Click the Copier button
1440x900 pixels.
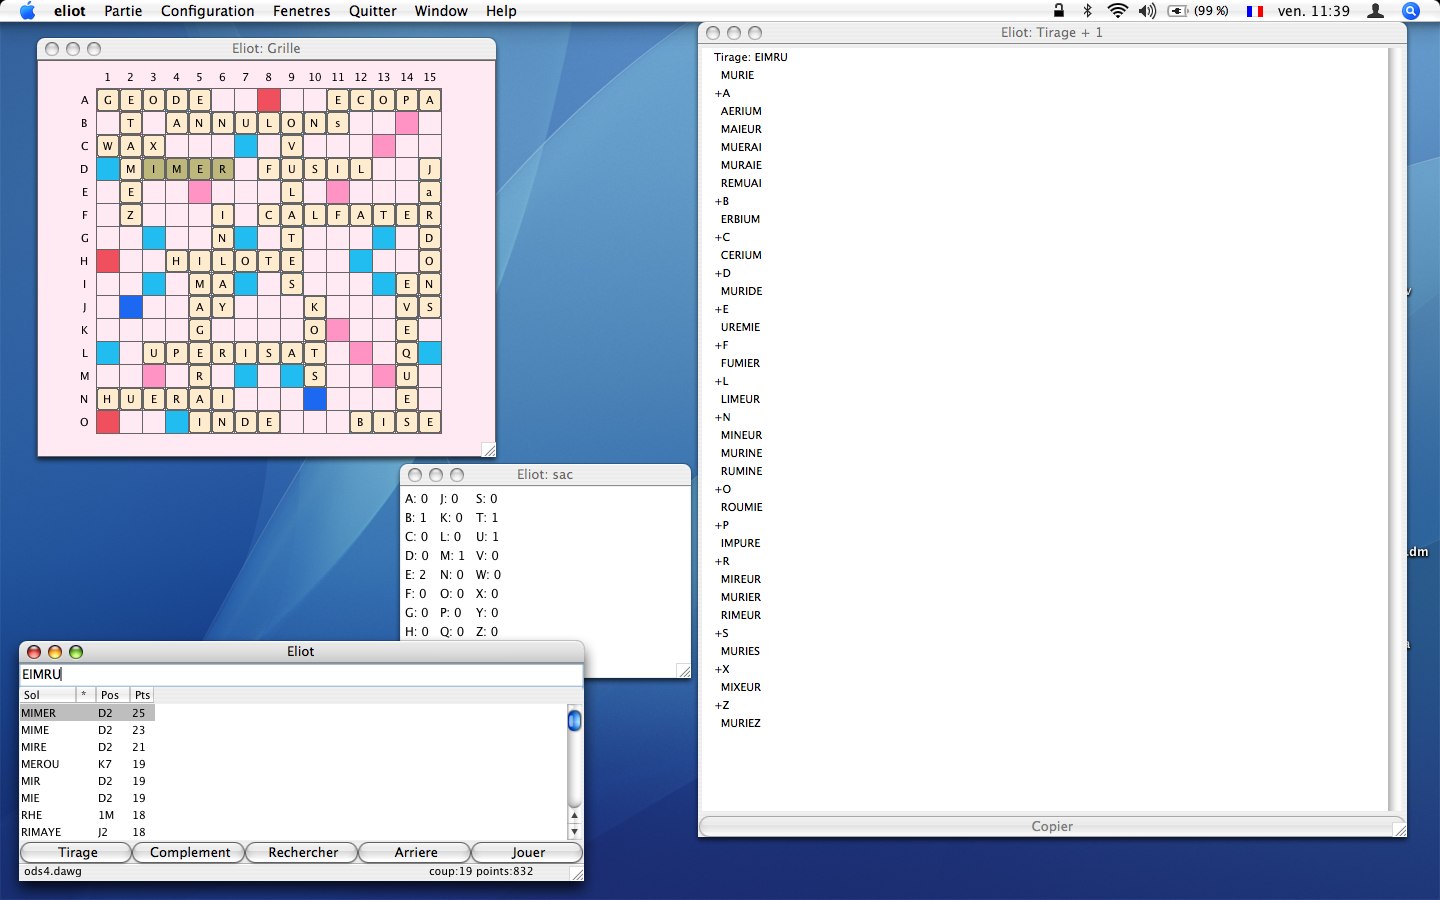click(x=1051, y=826)
